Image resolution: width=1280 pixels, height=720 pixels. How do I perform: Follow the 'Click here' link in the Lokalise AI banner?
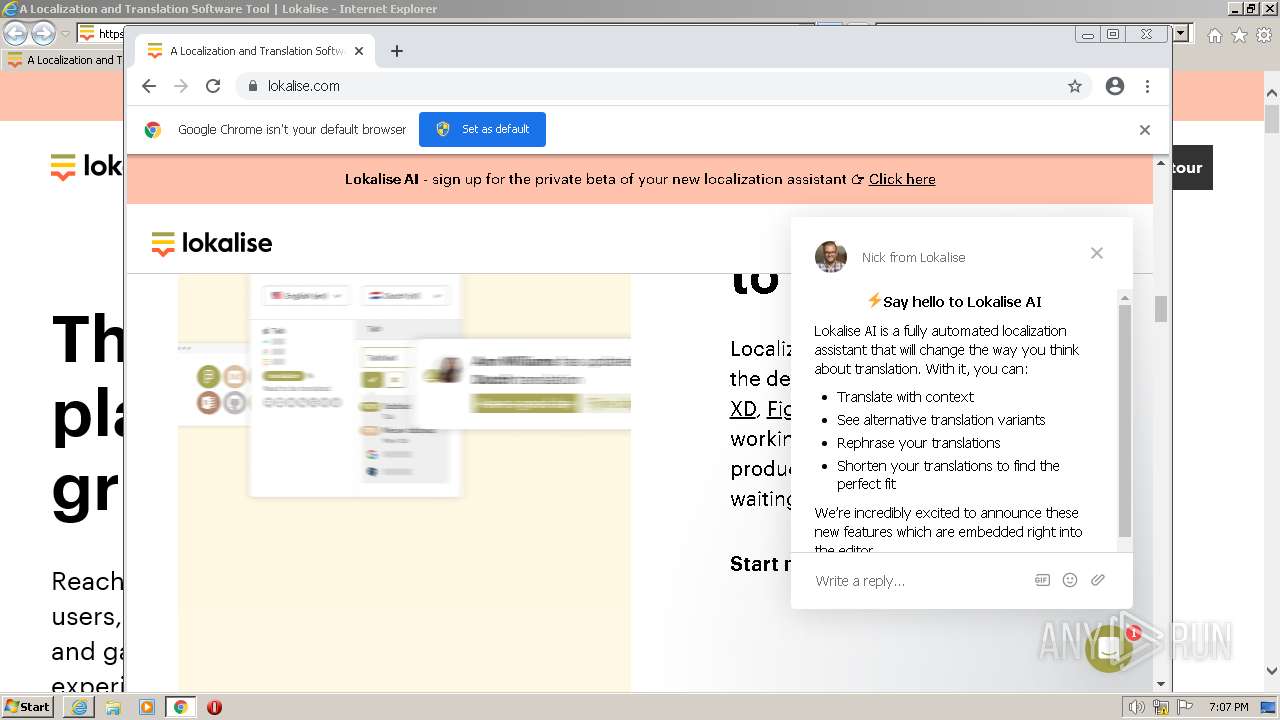pyautogui.click(x=902, y=179)
